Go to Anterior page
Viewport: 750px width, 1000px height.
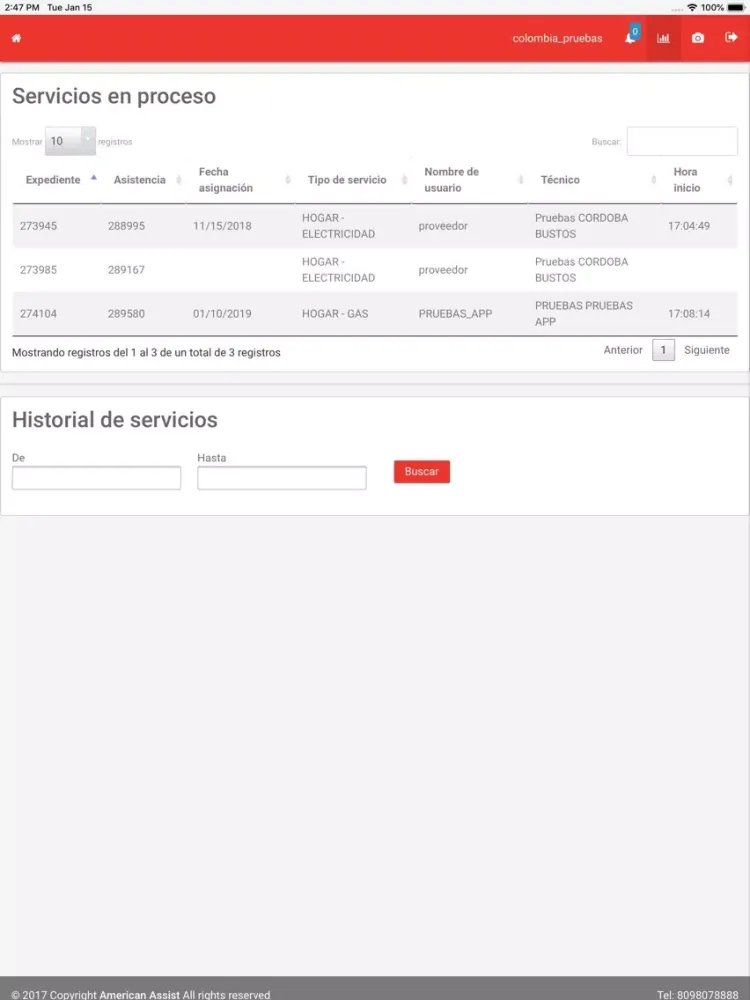tap(623, 350)
